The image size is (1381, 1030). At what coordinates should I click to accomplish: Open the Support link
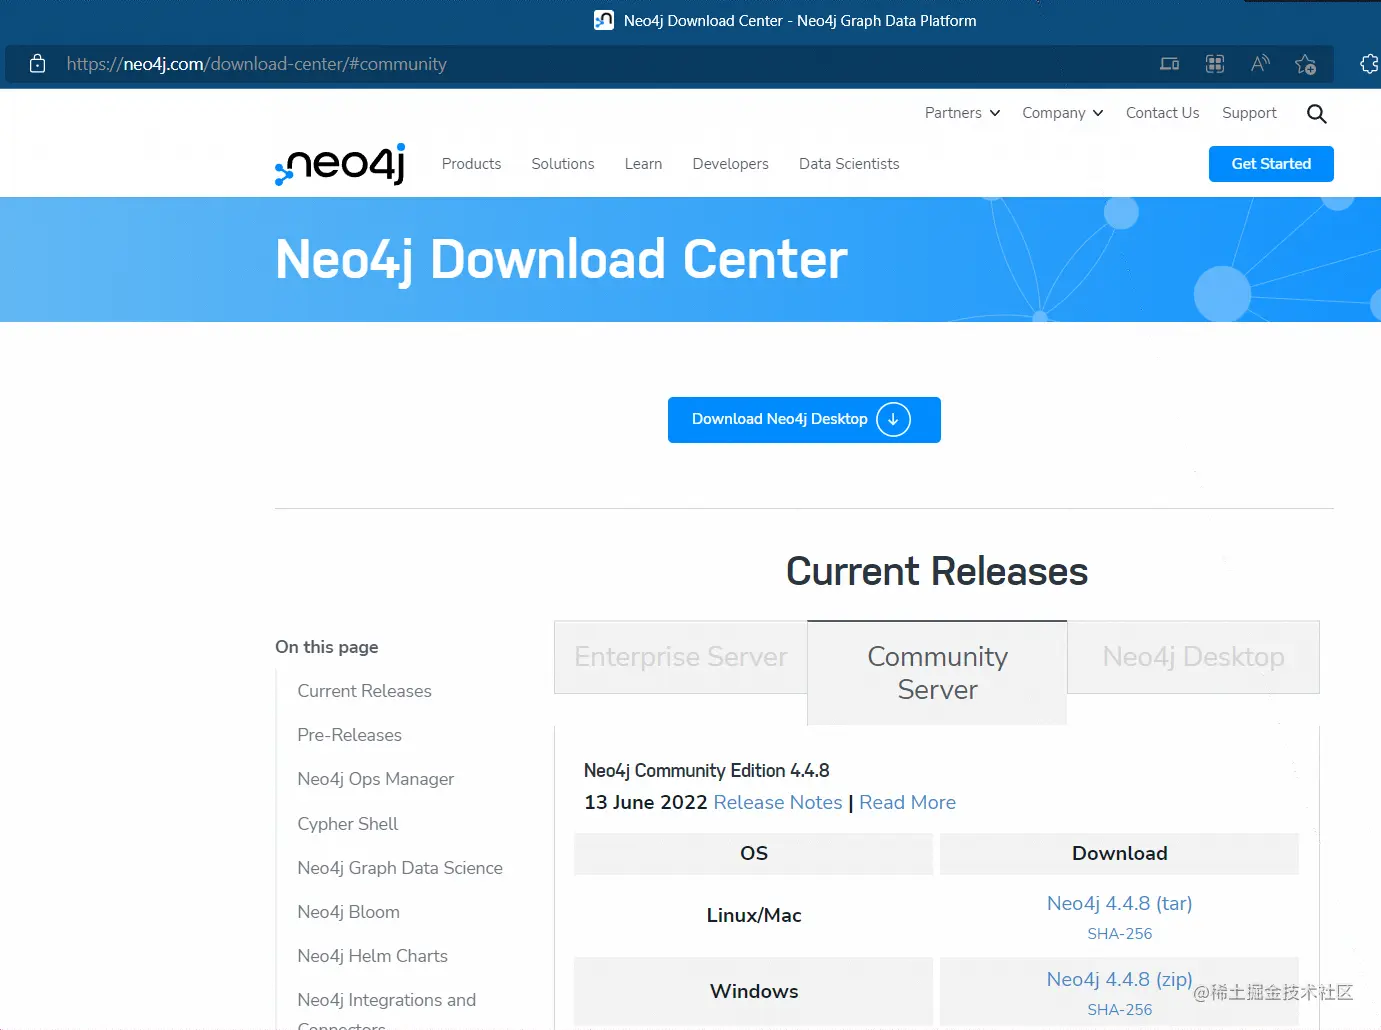tap(1249, 113)
